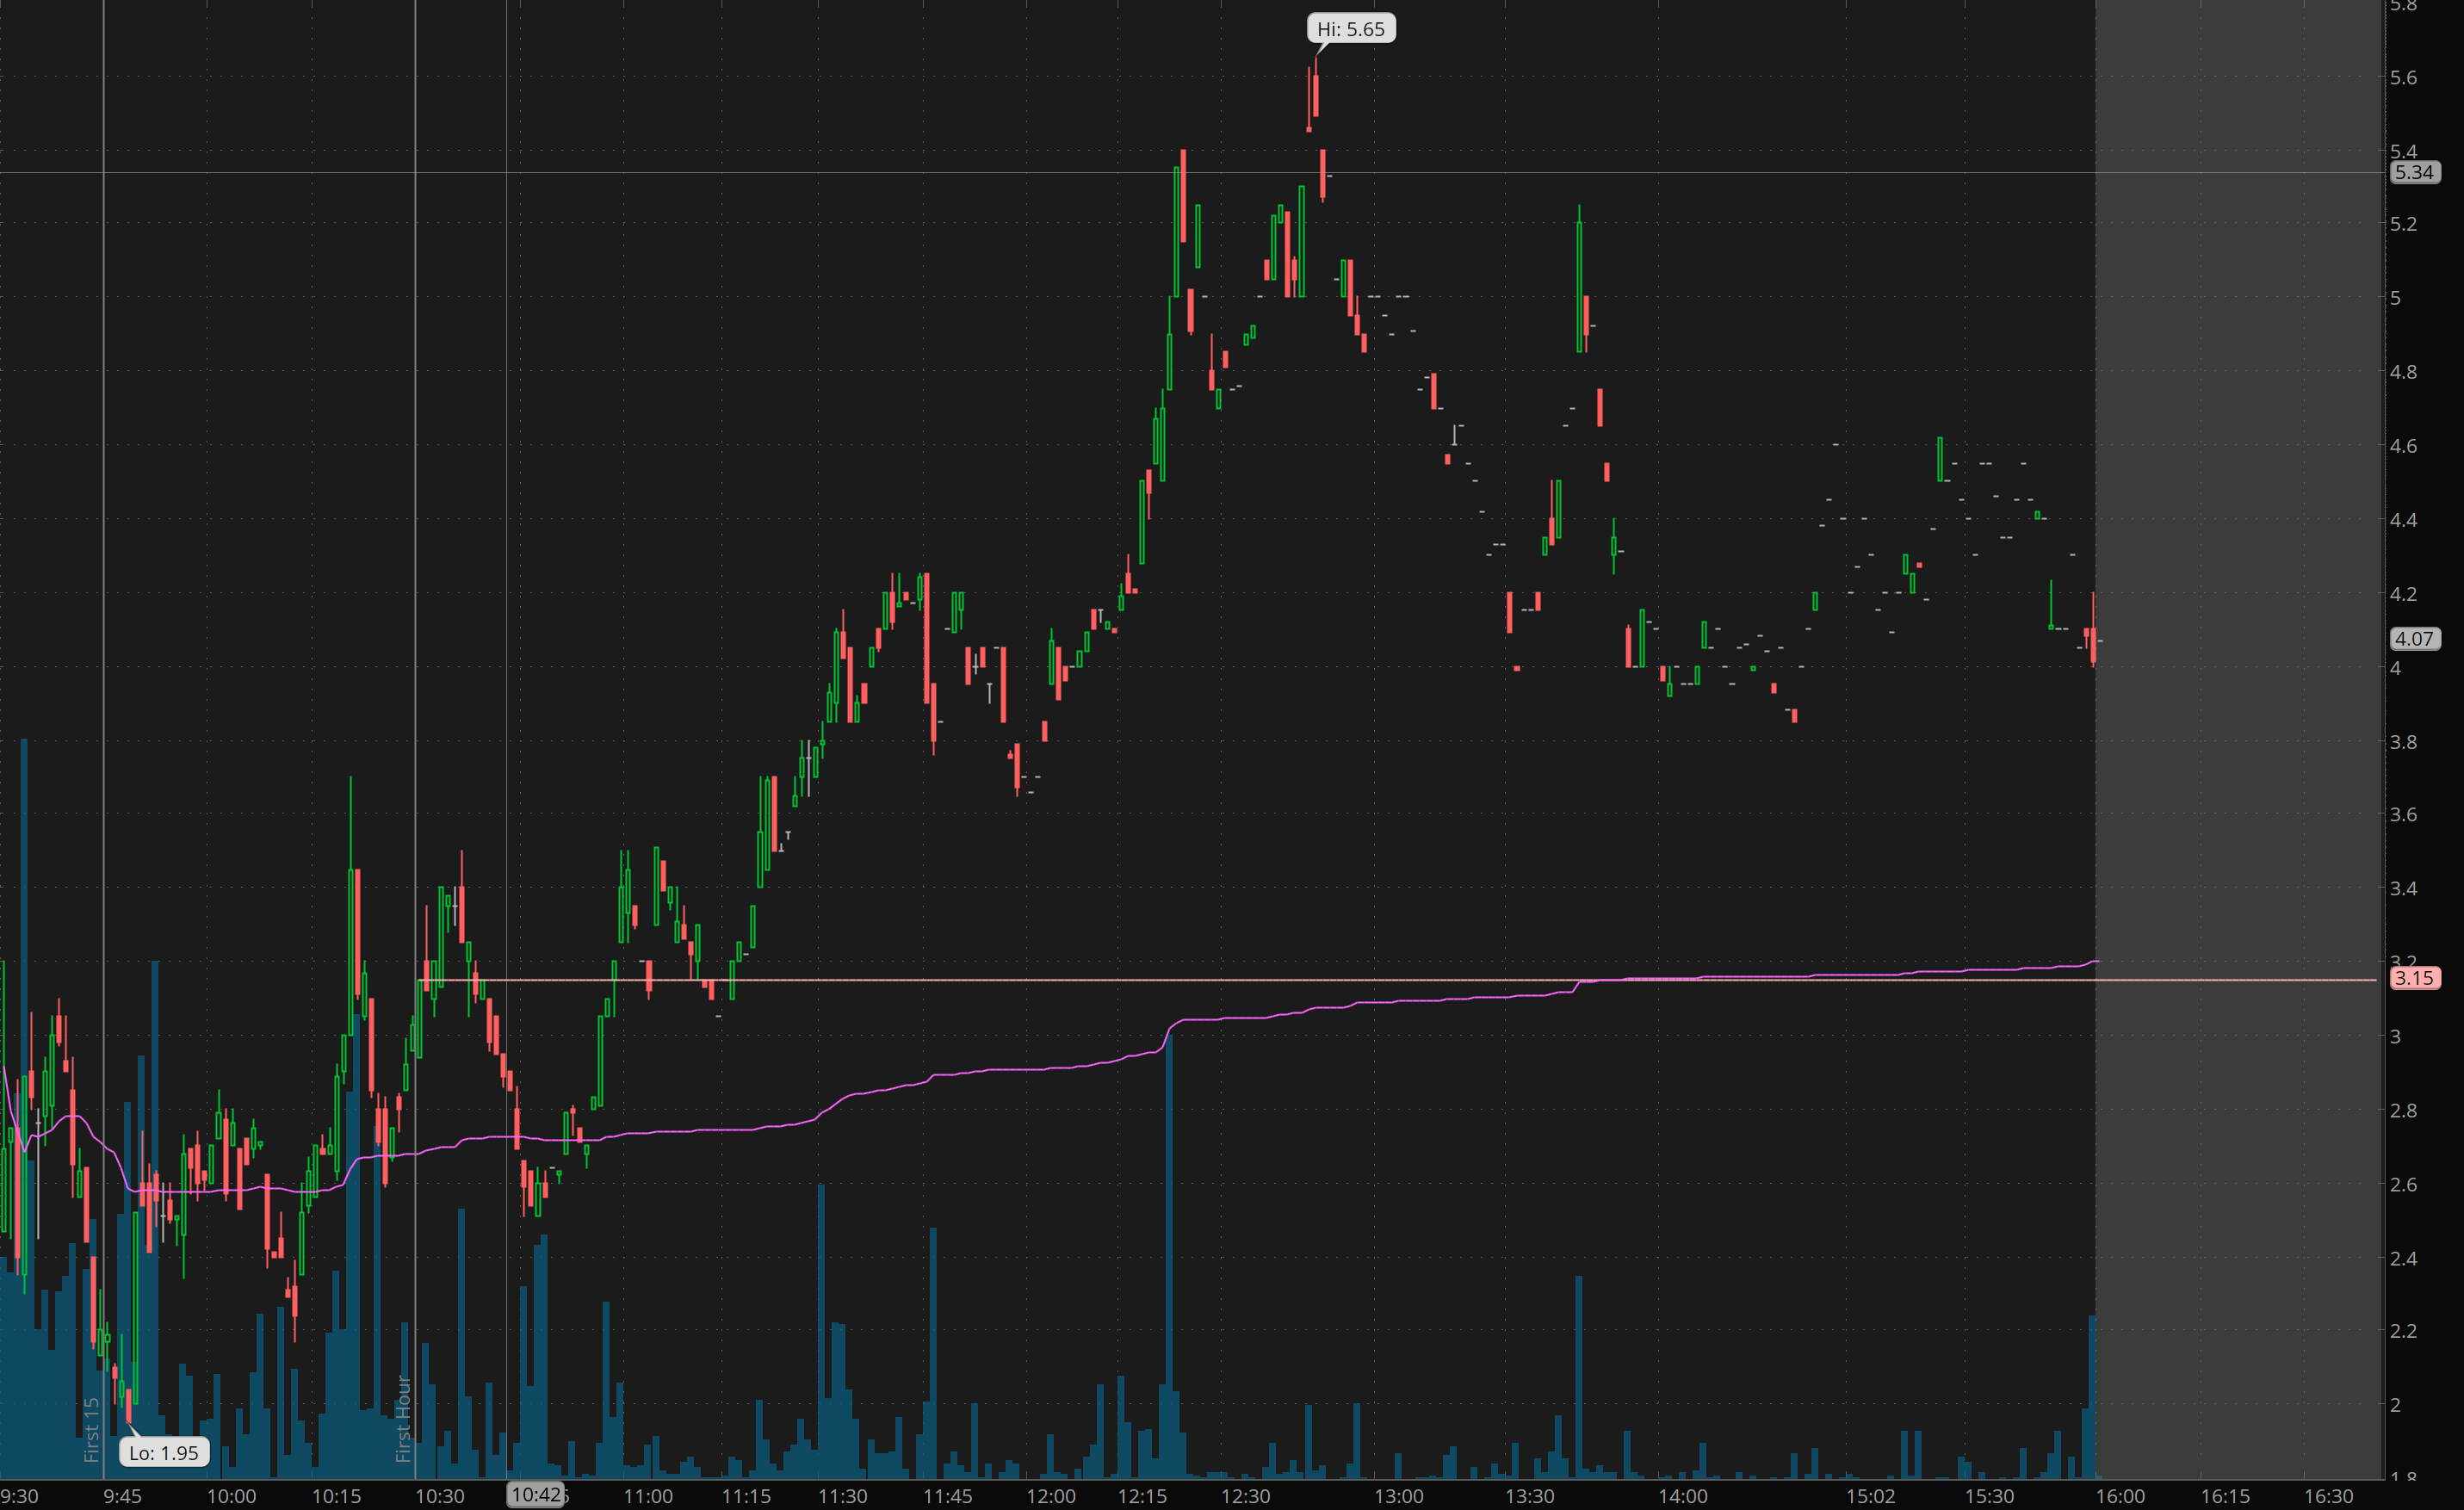Click the Lo: 1.95 price bubble
2464x1510 pixels.
point(164,1453)
